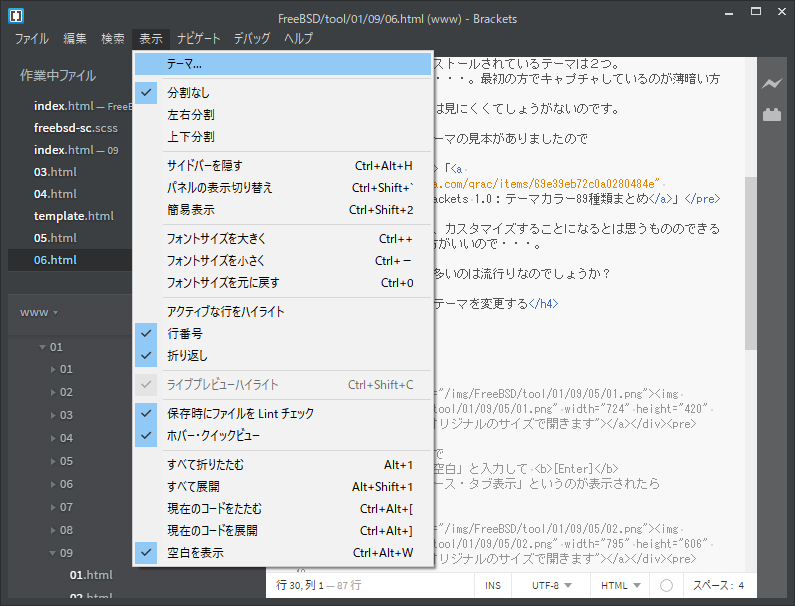Image resolution: width=795 pixels, height=606 pixels.
Task: Open UTF-8 encoding dropdown
Action: click(x=551, y=586)
